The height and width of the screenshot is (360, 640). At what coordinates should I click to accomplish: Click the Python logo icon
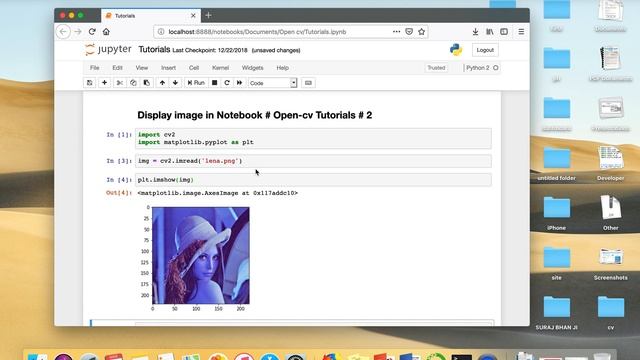[x=456, y=50]
